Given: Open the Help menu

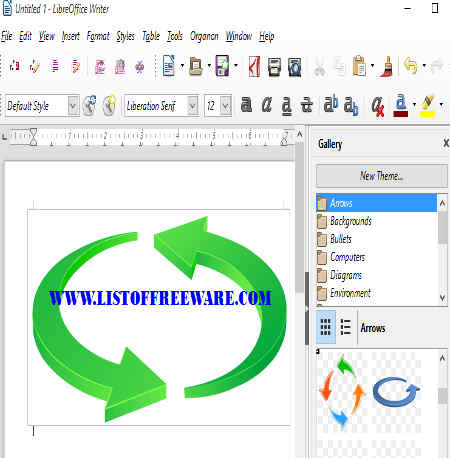Looking at the screenshot, I should (267, 36).
